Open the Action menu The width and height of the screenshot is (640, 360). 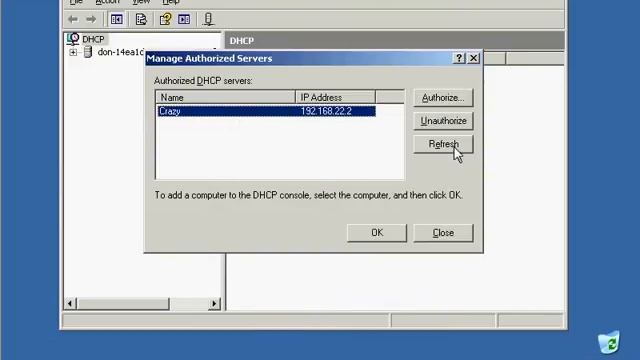click(107, 2)
